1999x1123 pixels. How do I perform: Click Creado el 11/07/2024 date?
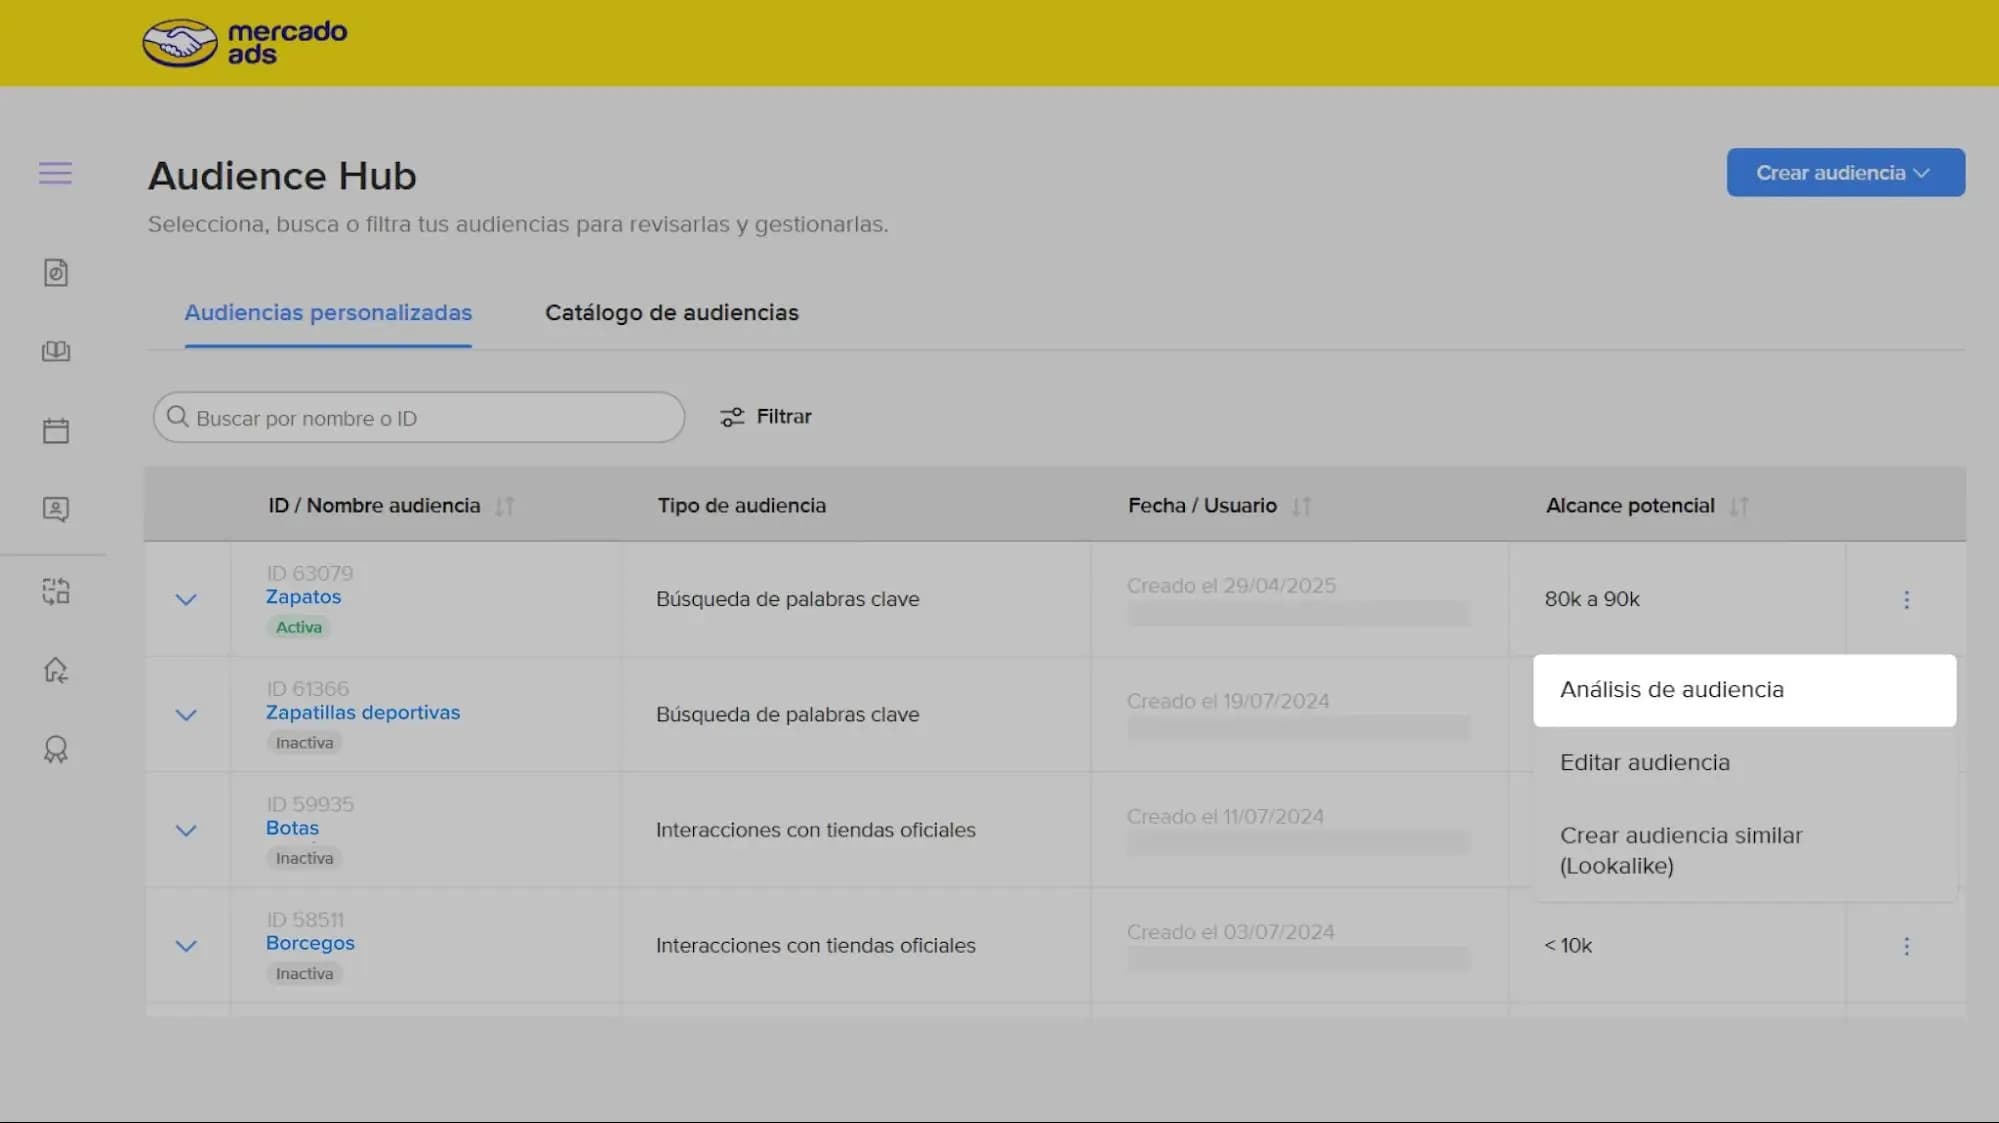coord(1225,817)
